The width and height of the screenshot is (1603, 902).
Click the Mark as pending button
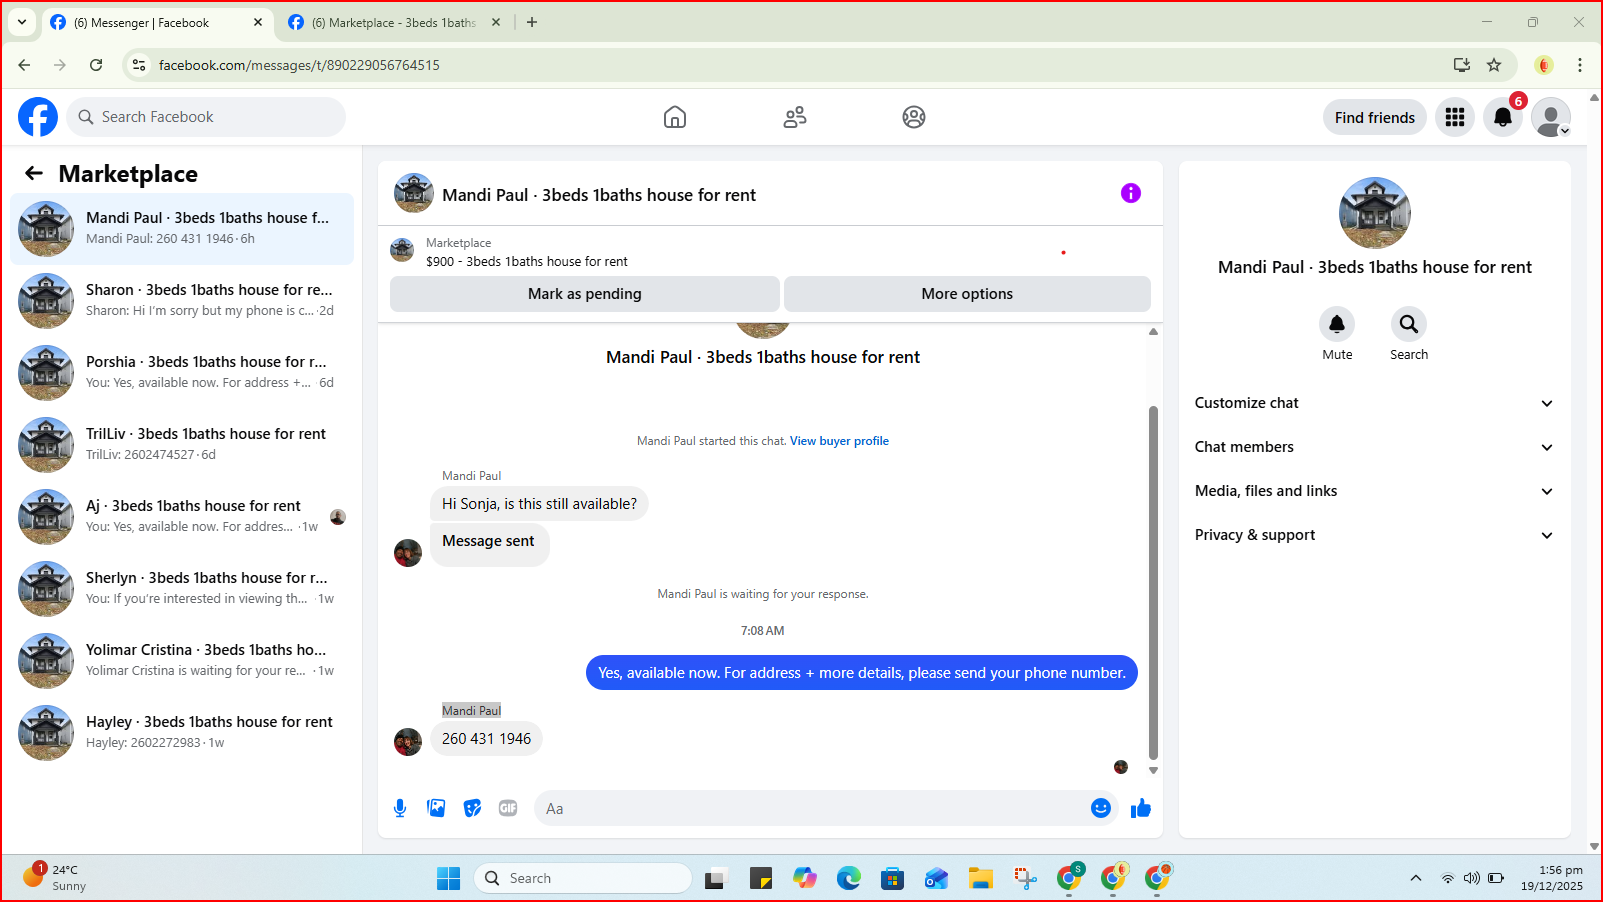point(585,294)
